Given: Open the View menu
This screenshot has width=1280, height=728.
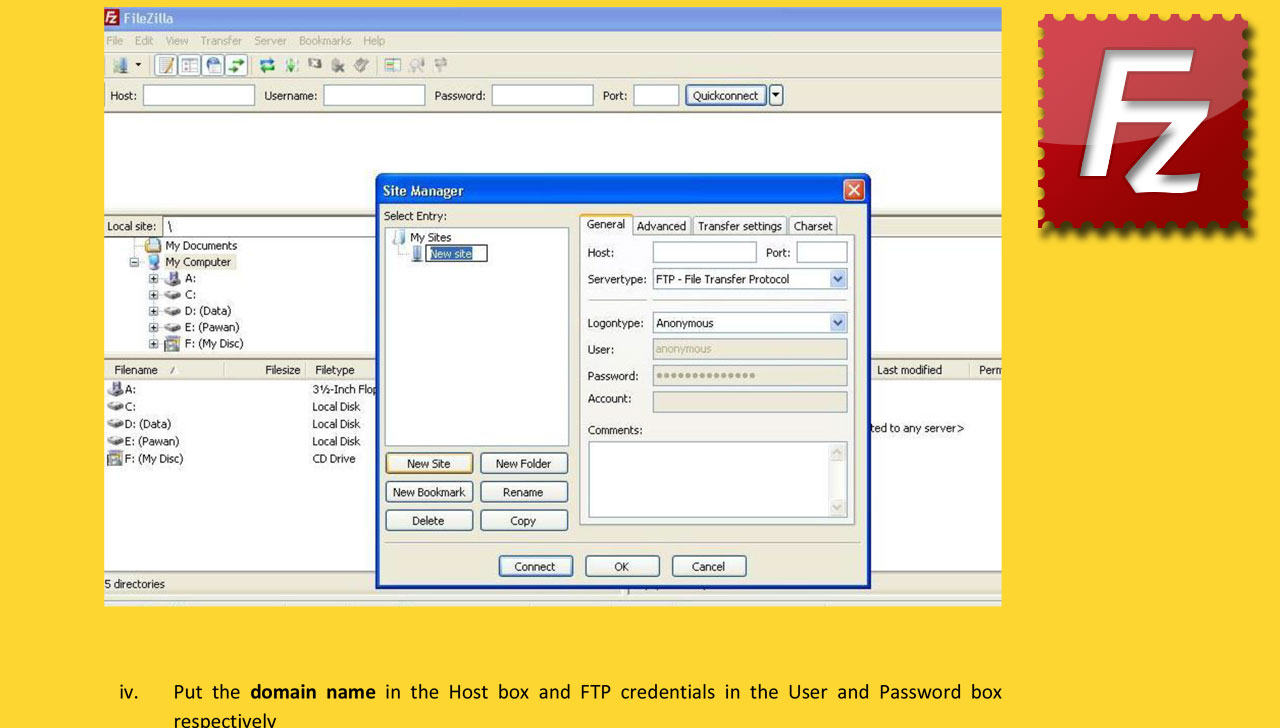Looking at the screenshot, I should 177,41.
